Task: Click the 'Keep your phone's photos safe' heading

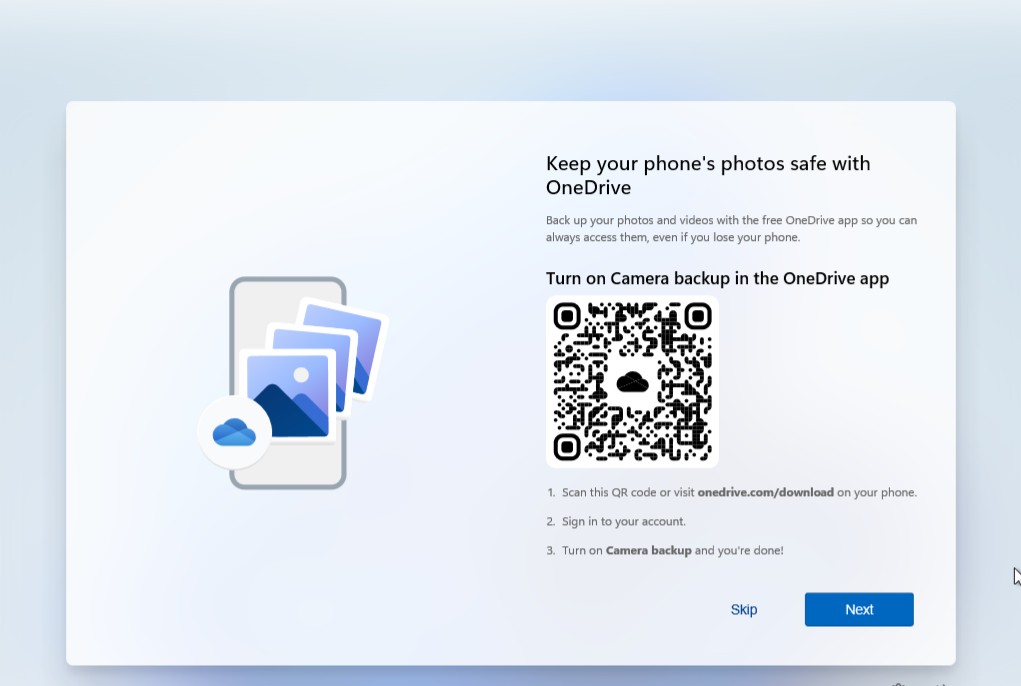Action: pos(707,175)
